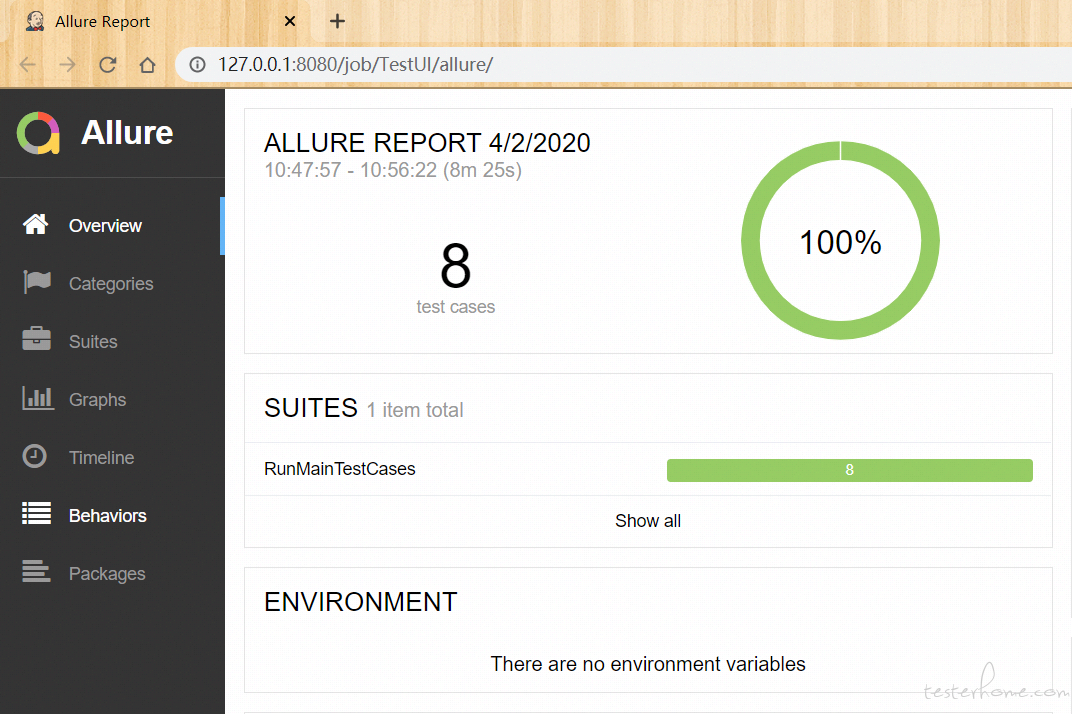Click the browser back arrow

tap(27, 65)
